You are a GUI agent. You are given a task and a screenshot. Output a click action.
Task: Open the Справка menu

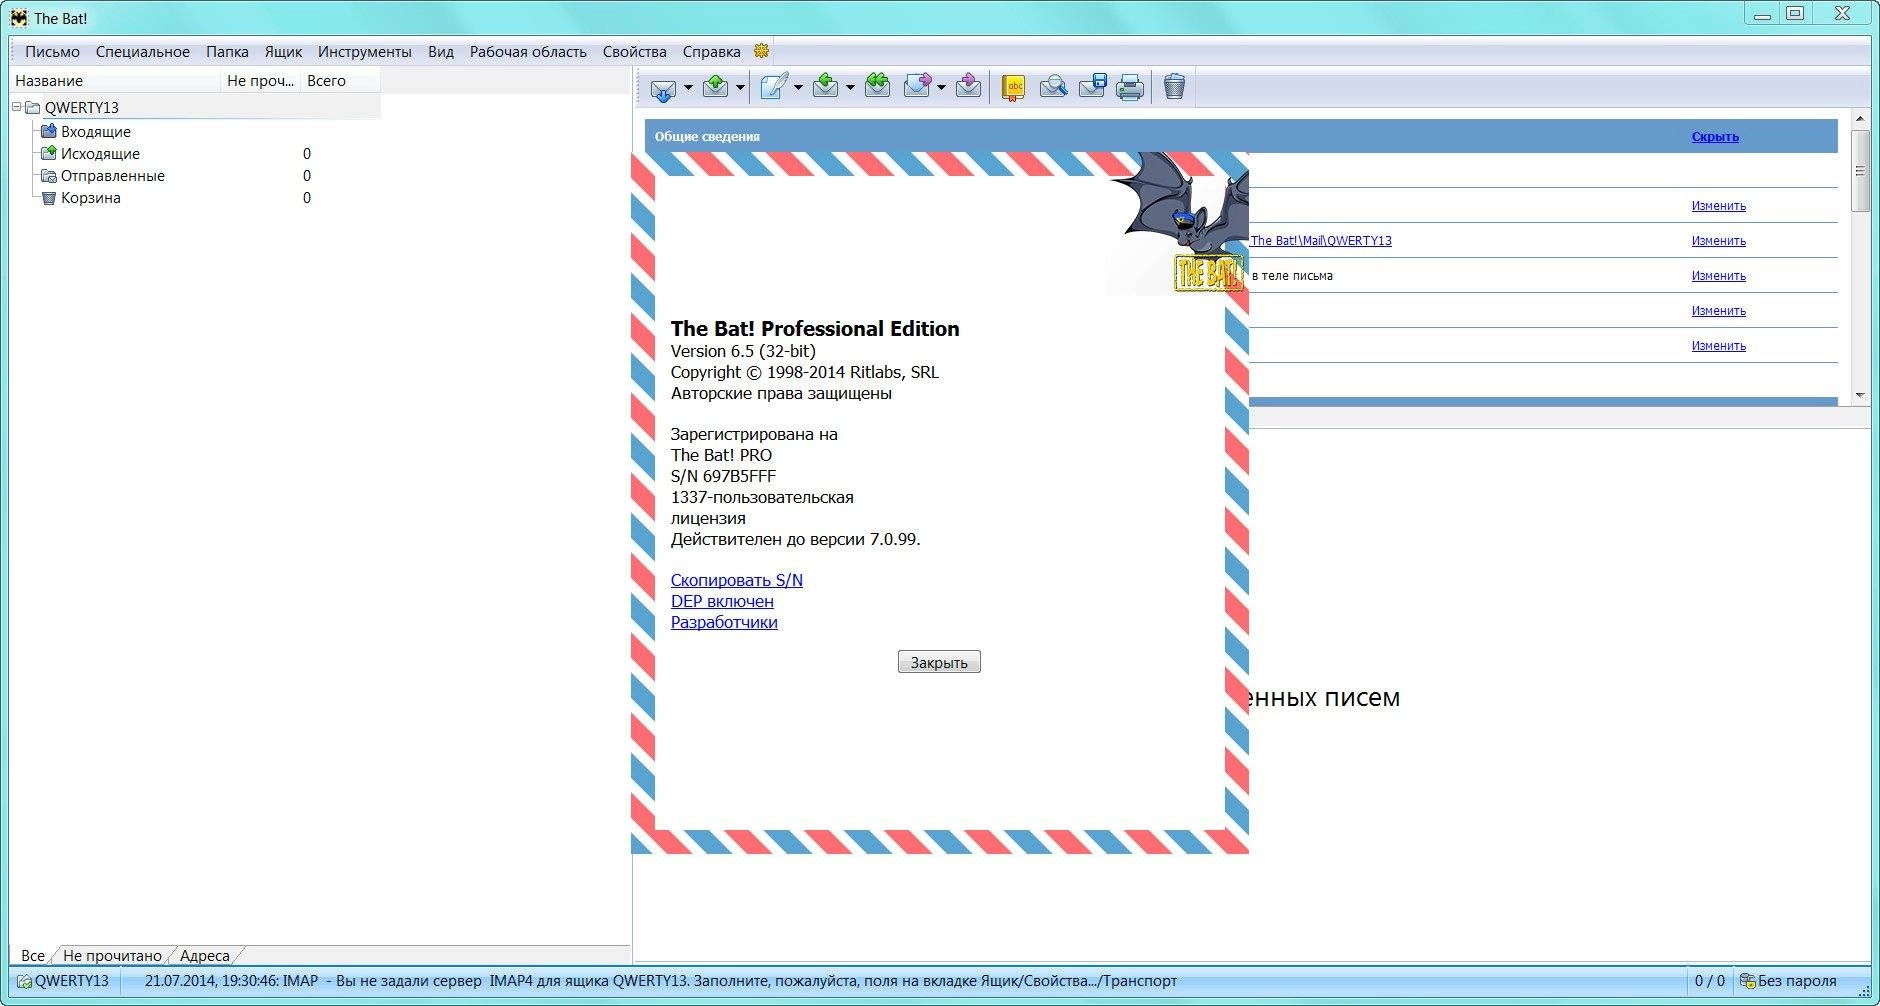[711, 52]
